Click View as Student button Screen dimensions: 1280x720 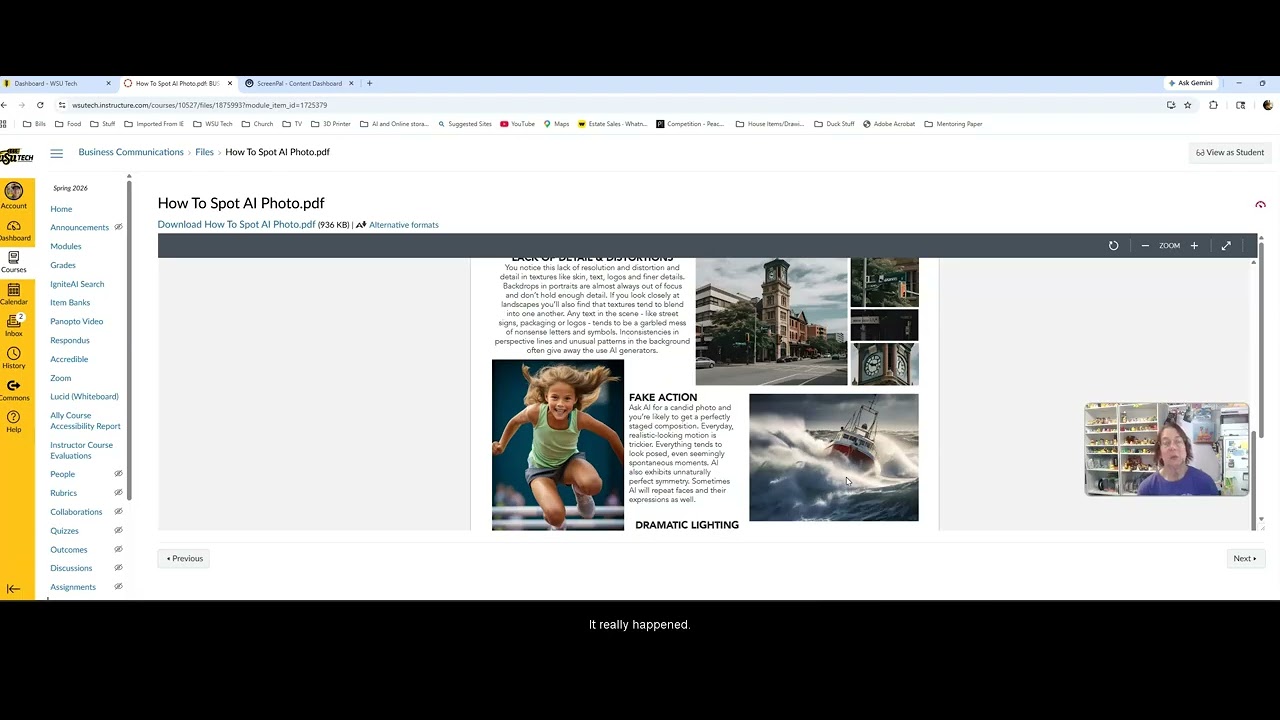pyautogui.click(x=1230, y=153)
